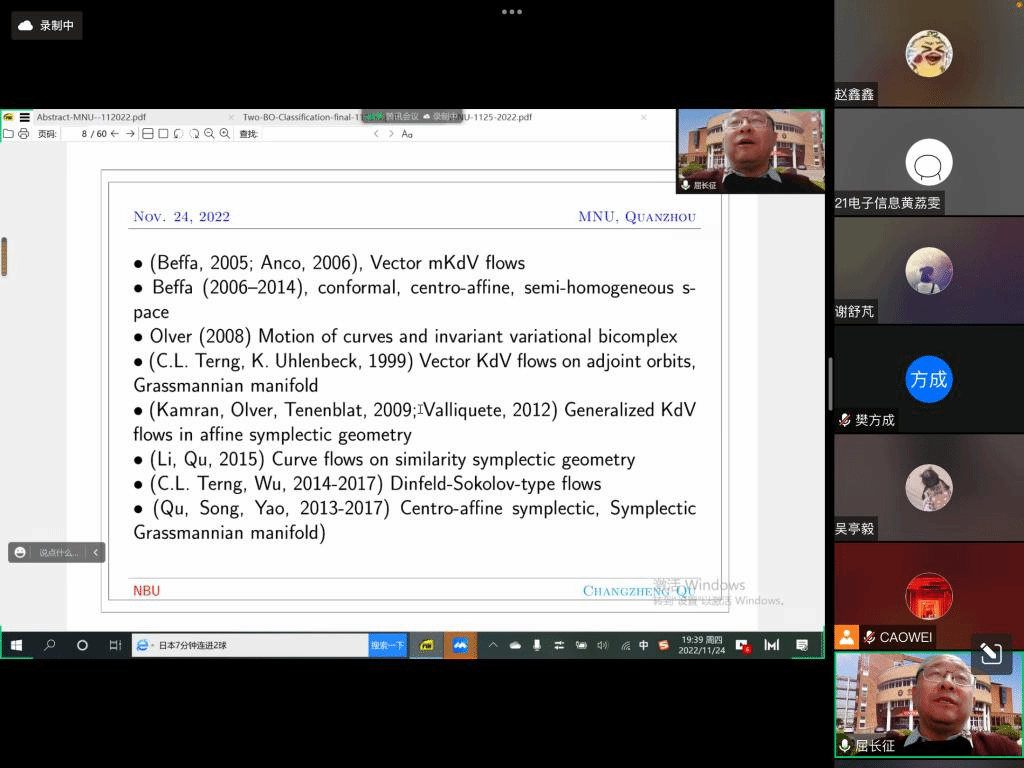The image size is (1024, 768).
Task: Click the print icon in PDF toolbar
Action: 22,133
